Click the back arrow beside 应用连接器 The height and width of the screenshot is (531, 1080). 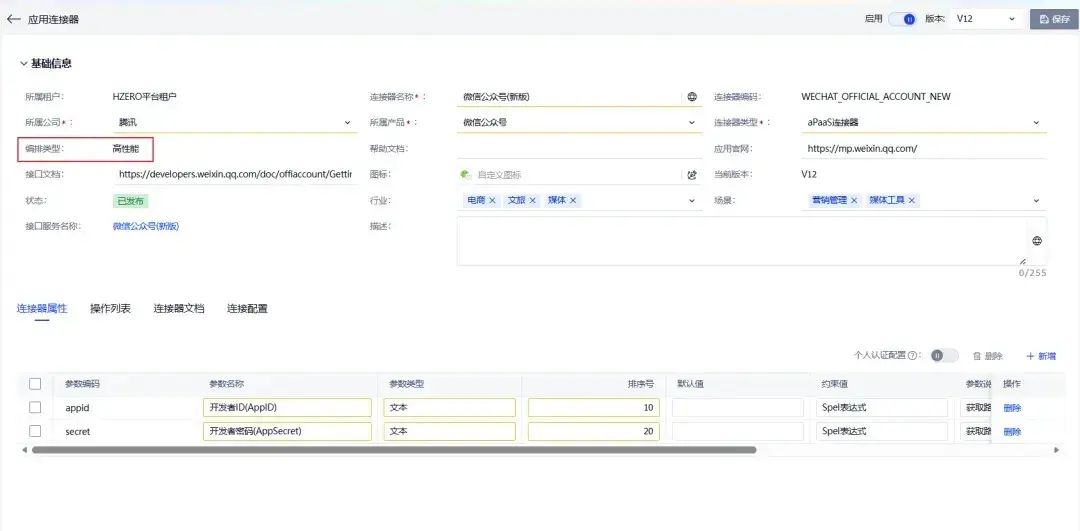(x=14, y=19)
